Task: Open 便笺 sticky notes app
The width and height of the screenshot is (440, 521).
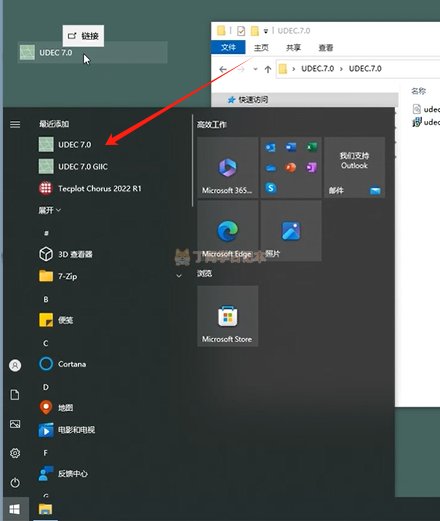Action: point(56,320)
